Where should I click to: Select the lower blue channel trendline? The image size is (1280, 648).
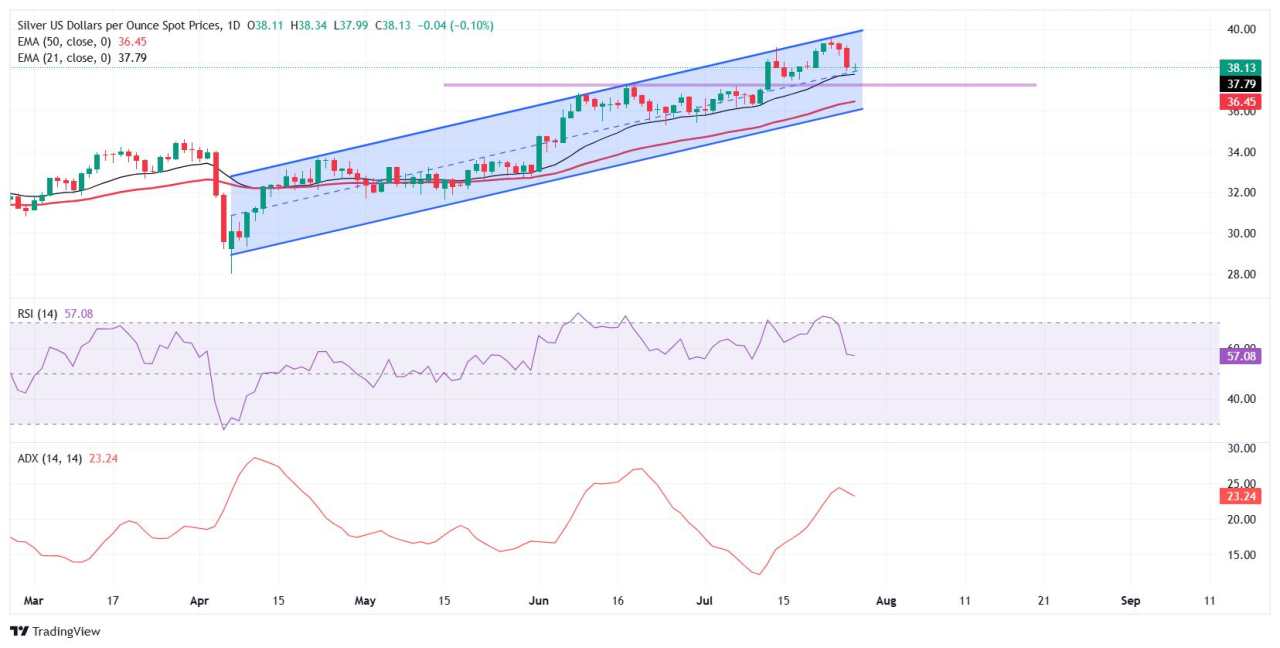click(x=546, y=181)
